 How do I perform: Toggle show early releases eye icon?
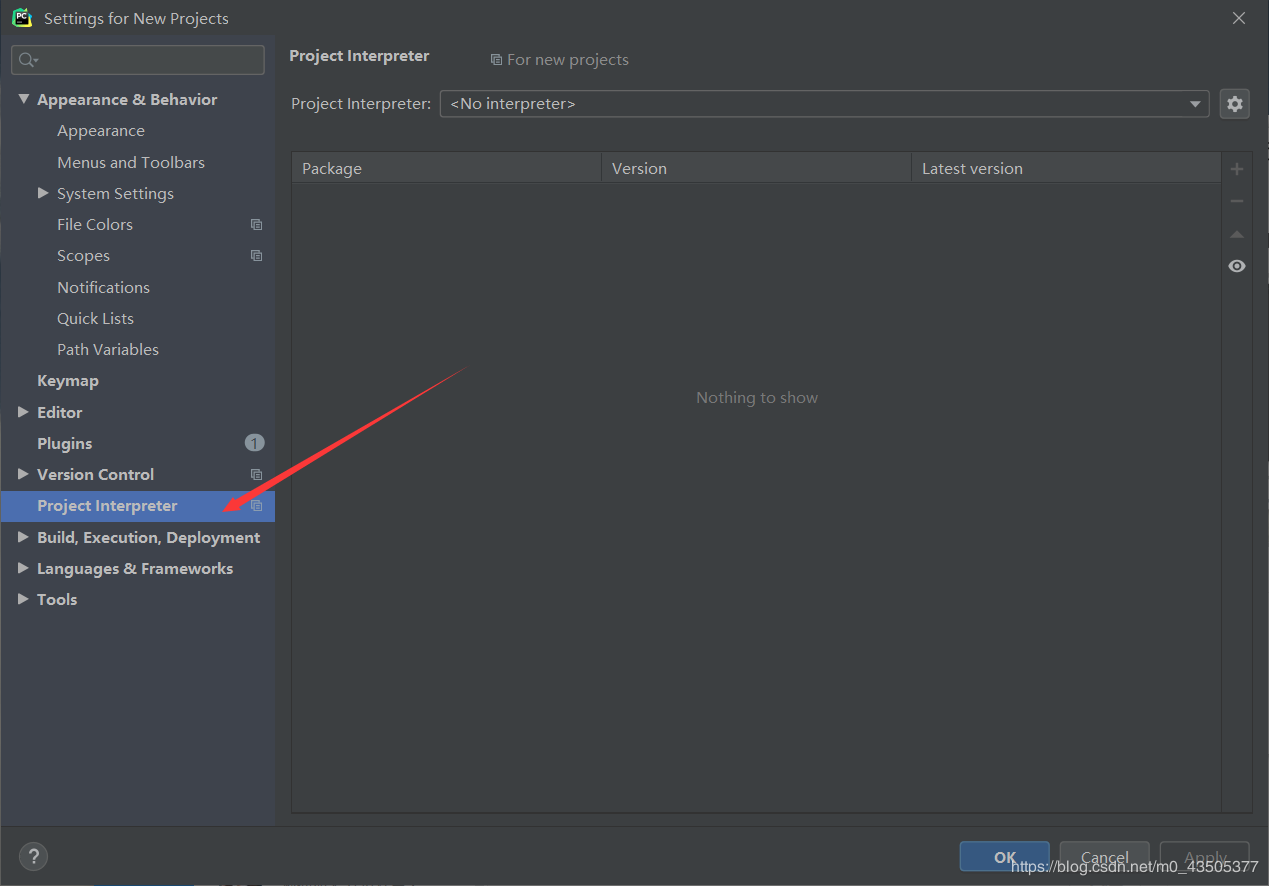pyautogui.click(x=1237, y=266)
